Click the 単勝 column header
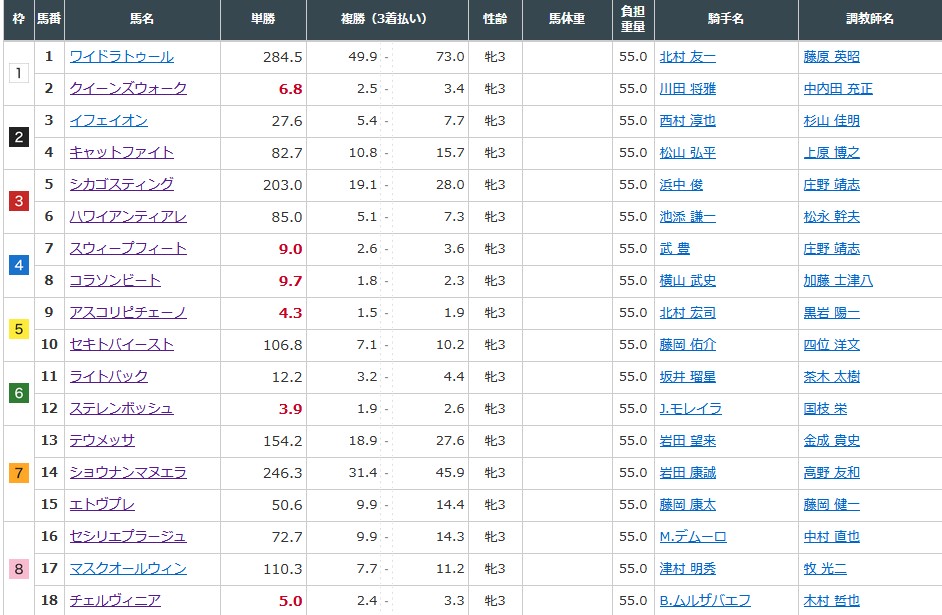Screen dimensions: 942x615 [x=263, y=19]
